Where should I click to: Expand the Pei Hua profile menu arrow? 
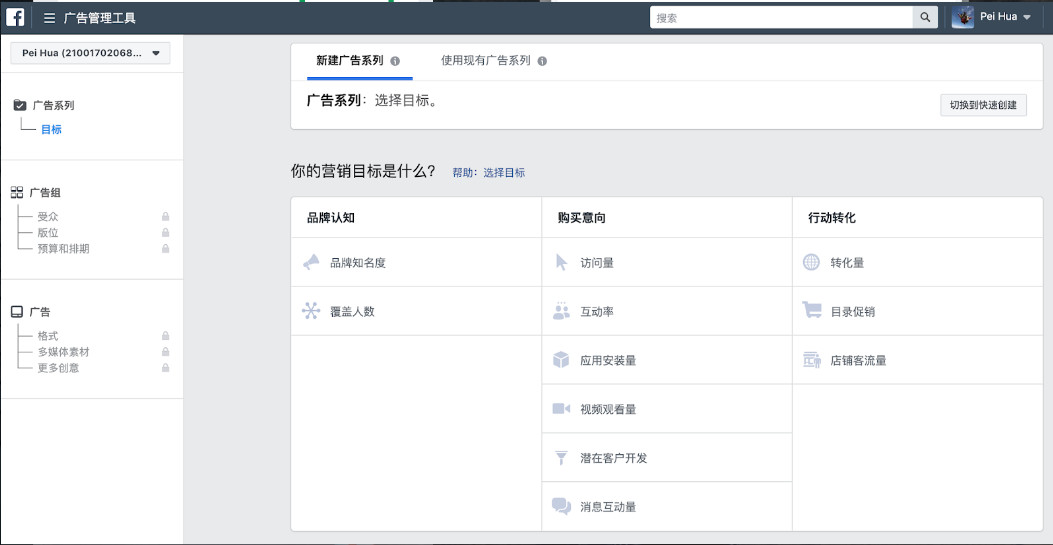point(1027,18)
